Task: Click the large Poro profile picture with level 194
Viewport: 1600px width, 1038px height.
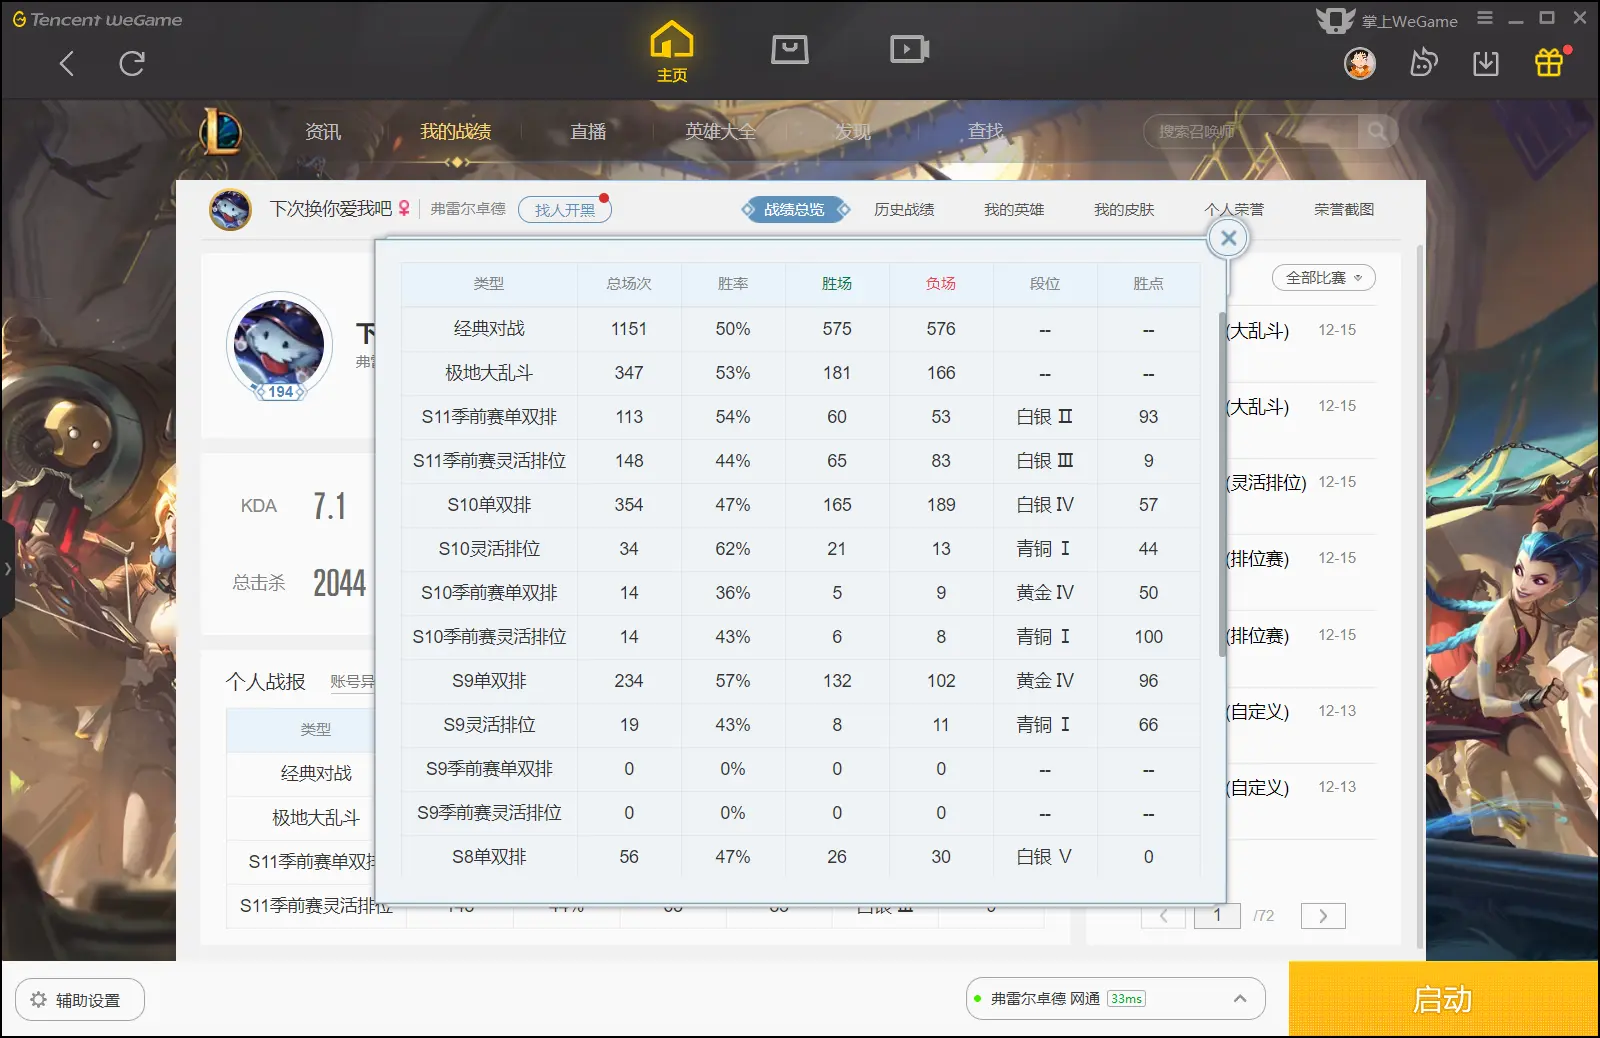Action: pyautogui.click(x=279, y=346)
